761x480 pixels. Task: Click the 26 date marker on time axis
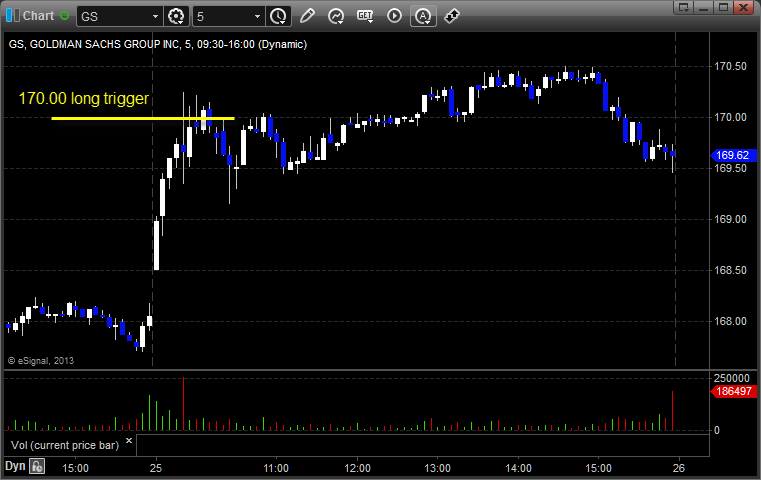point(678,468)
